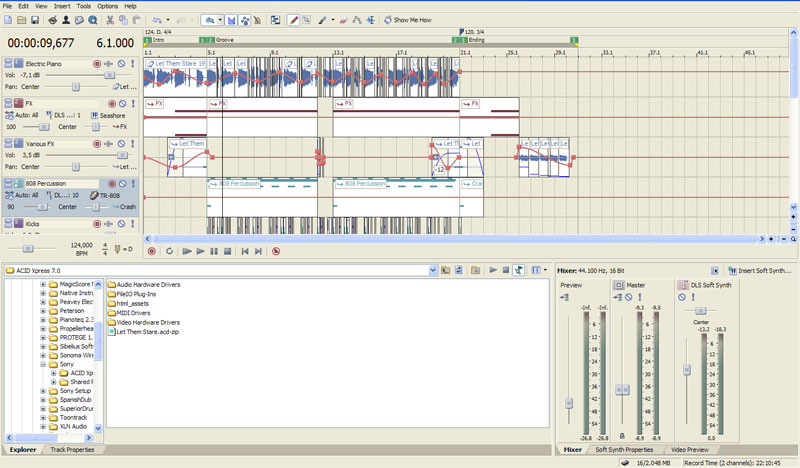This screenshot has width=800, height=468.
Task: Click the Record button in the transport bar
Action: 152,251
